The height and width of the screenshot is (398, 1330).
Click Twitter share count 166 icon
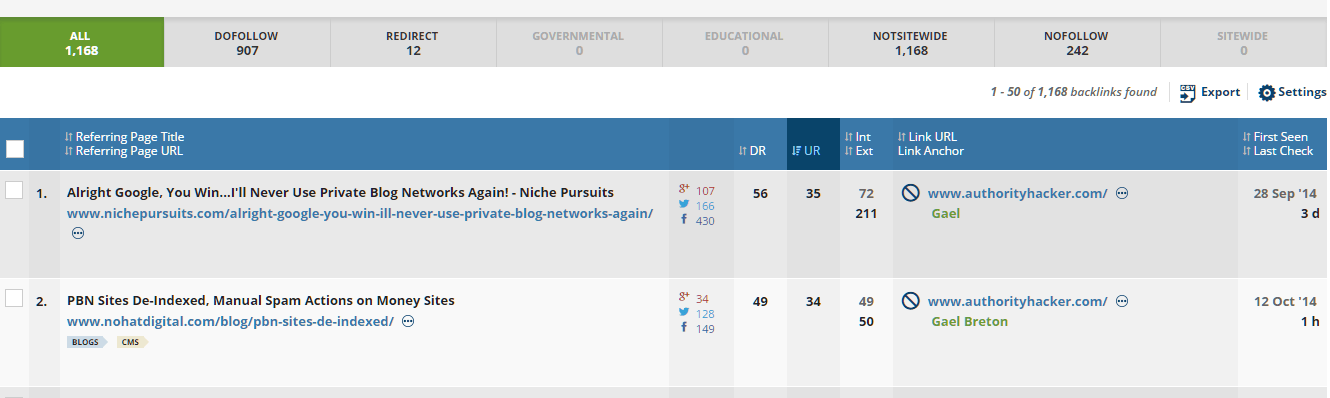(684, 205)
